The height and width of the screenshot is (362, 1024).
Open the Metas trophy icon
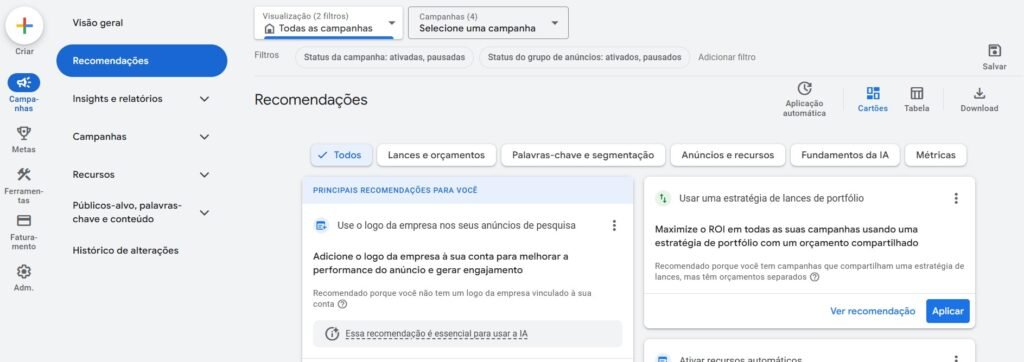(24, 133)
